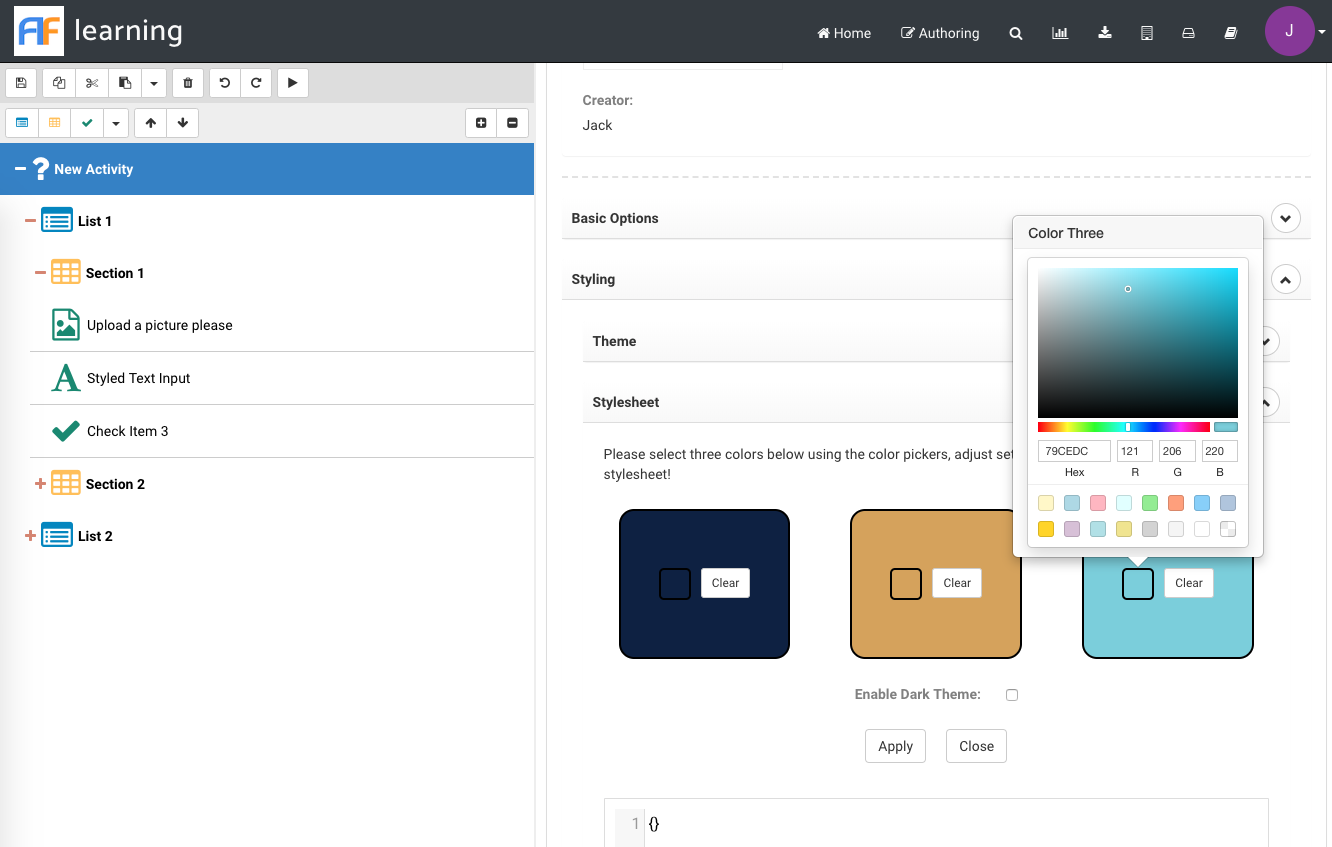The height and width of the screenshot is (847, 1332).
Task: Collapse the Stylesheet section chevron
Action: click(1264, 402)
